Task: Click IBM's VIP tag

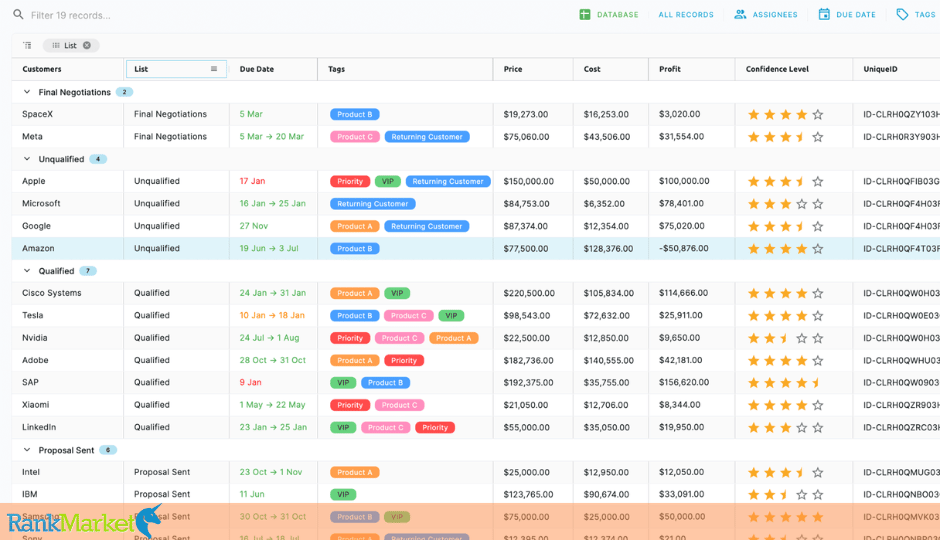Action: click(343, 494)
